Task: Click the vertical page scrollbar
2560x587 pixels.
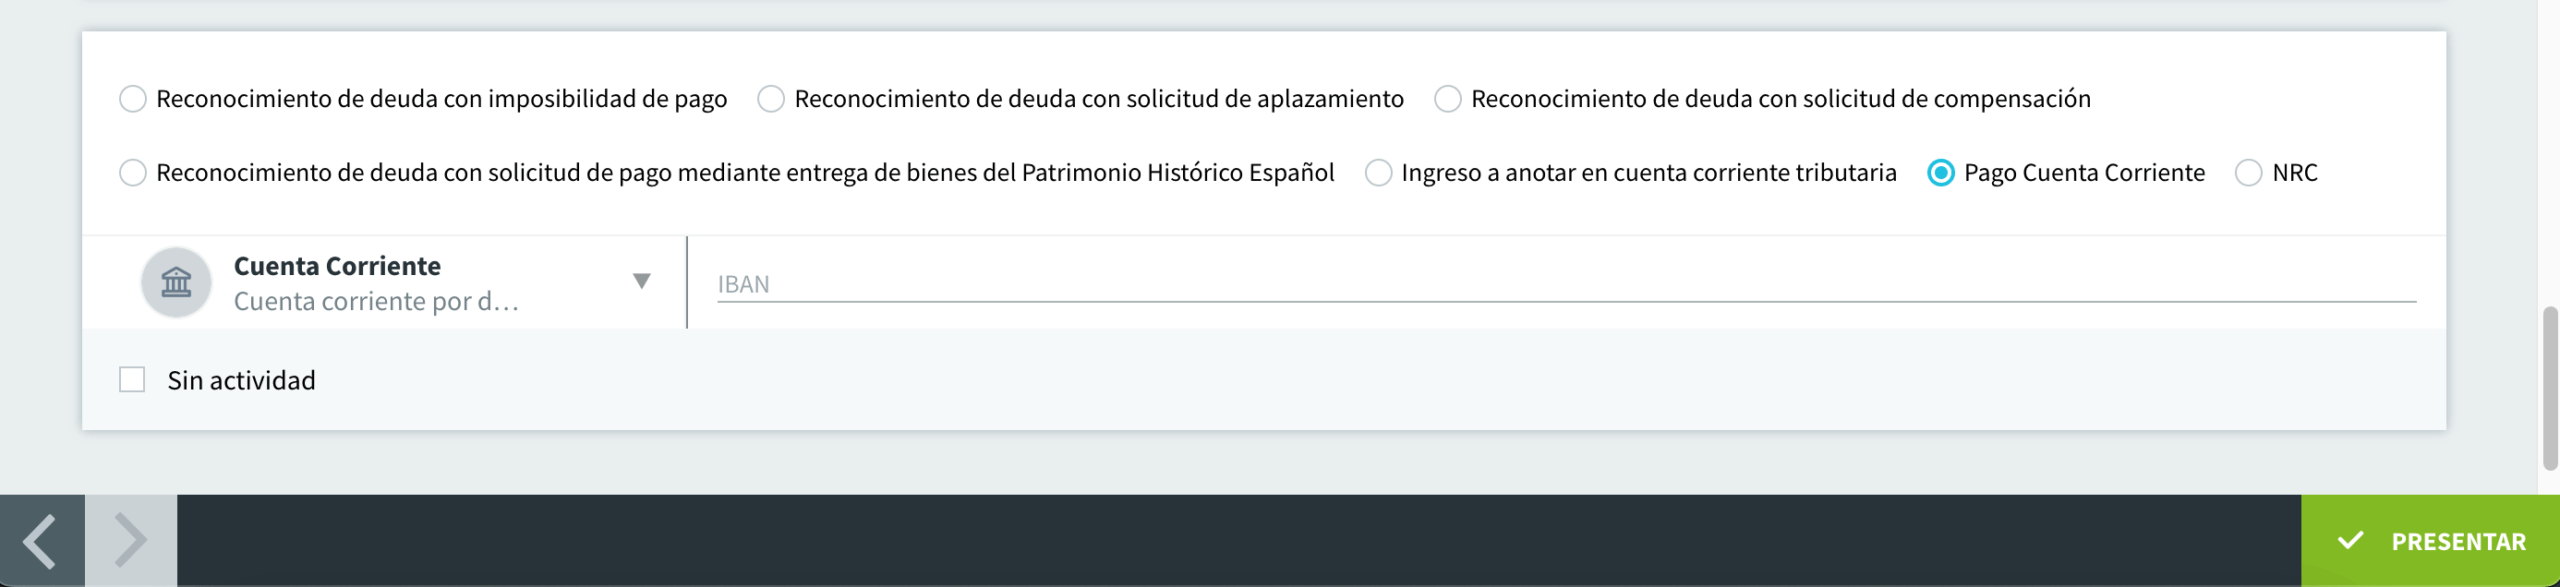Action: tap(2550, 390)
